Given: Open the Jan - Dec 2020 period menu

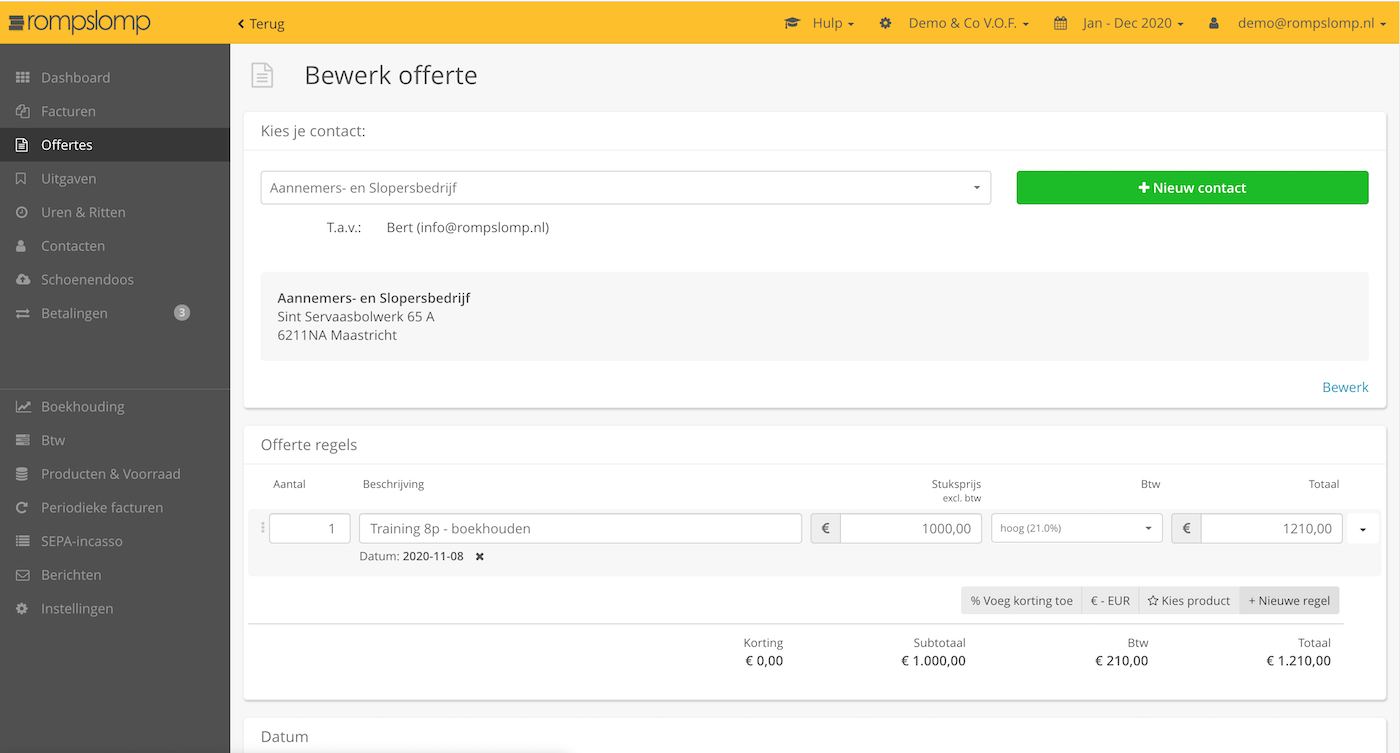Looking at the screenshot, I should tap(1119, 23).
